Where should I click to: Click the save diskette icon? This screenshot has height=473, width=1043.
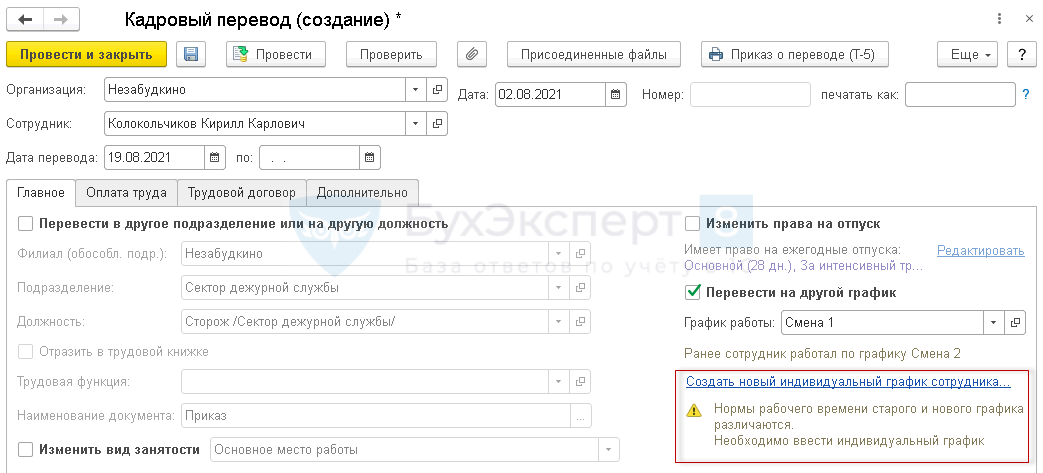191,55
